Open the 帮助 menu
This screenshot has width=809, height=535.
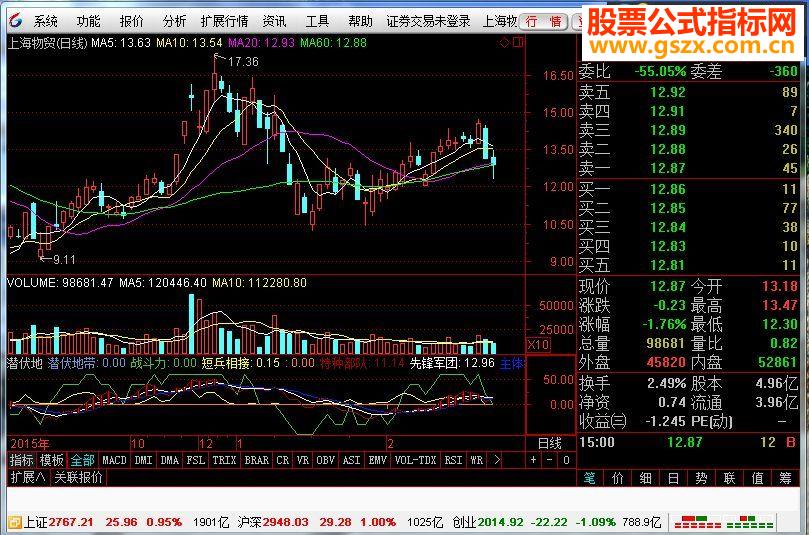[360, 21]
